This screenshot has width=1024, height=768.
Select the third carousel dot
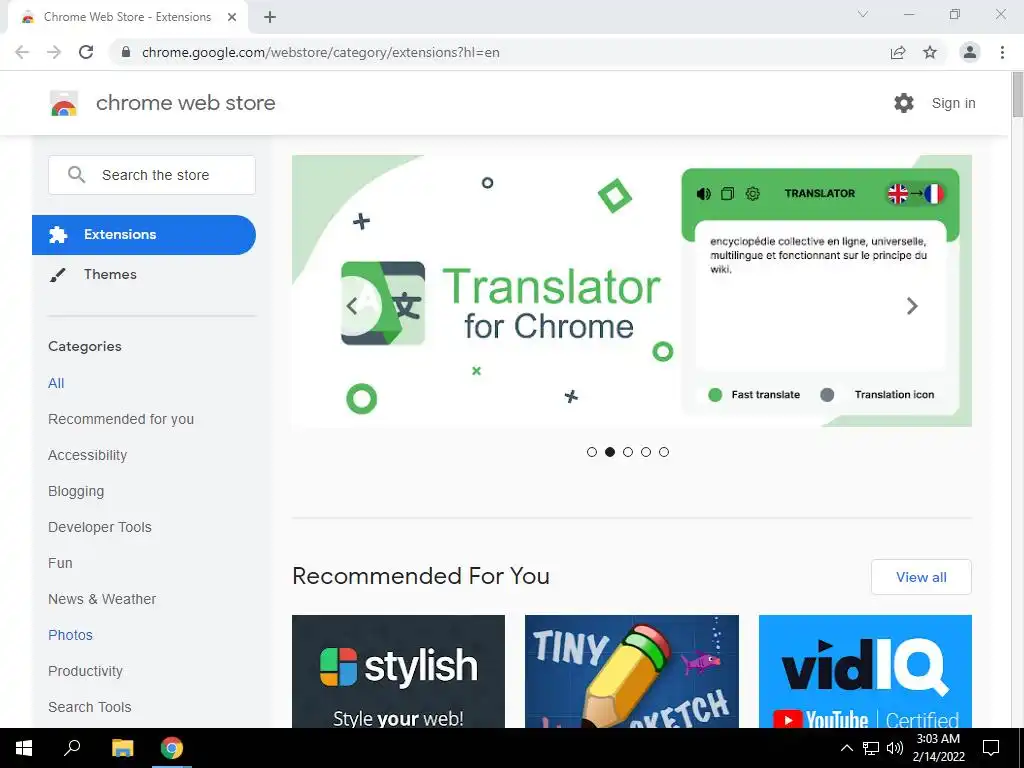point(628,452)
